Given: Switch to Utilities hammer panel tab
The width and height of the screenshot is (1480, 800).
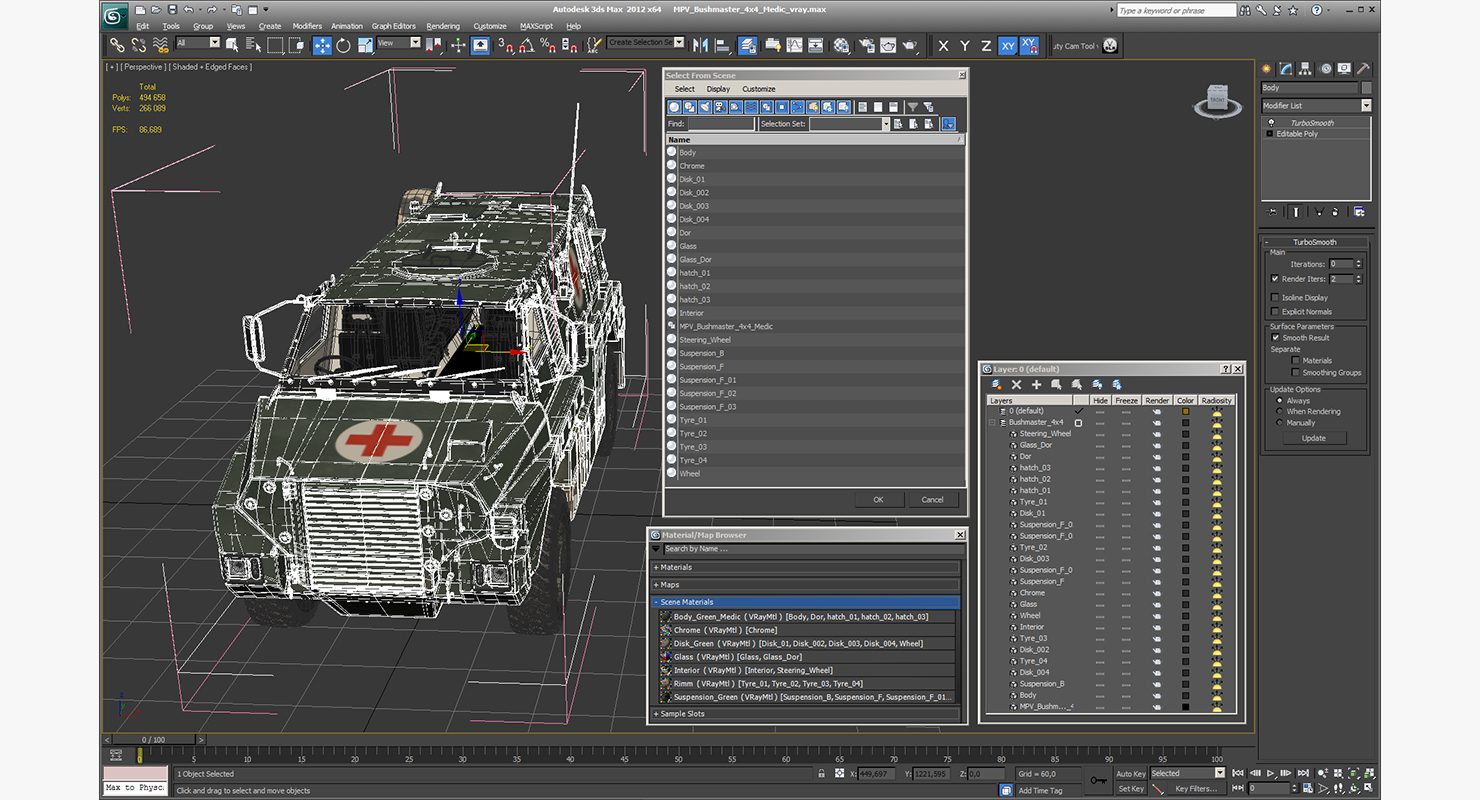Looking at the screenshot, I should [1363, 69].
